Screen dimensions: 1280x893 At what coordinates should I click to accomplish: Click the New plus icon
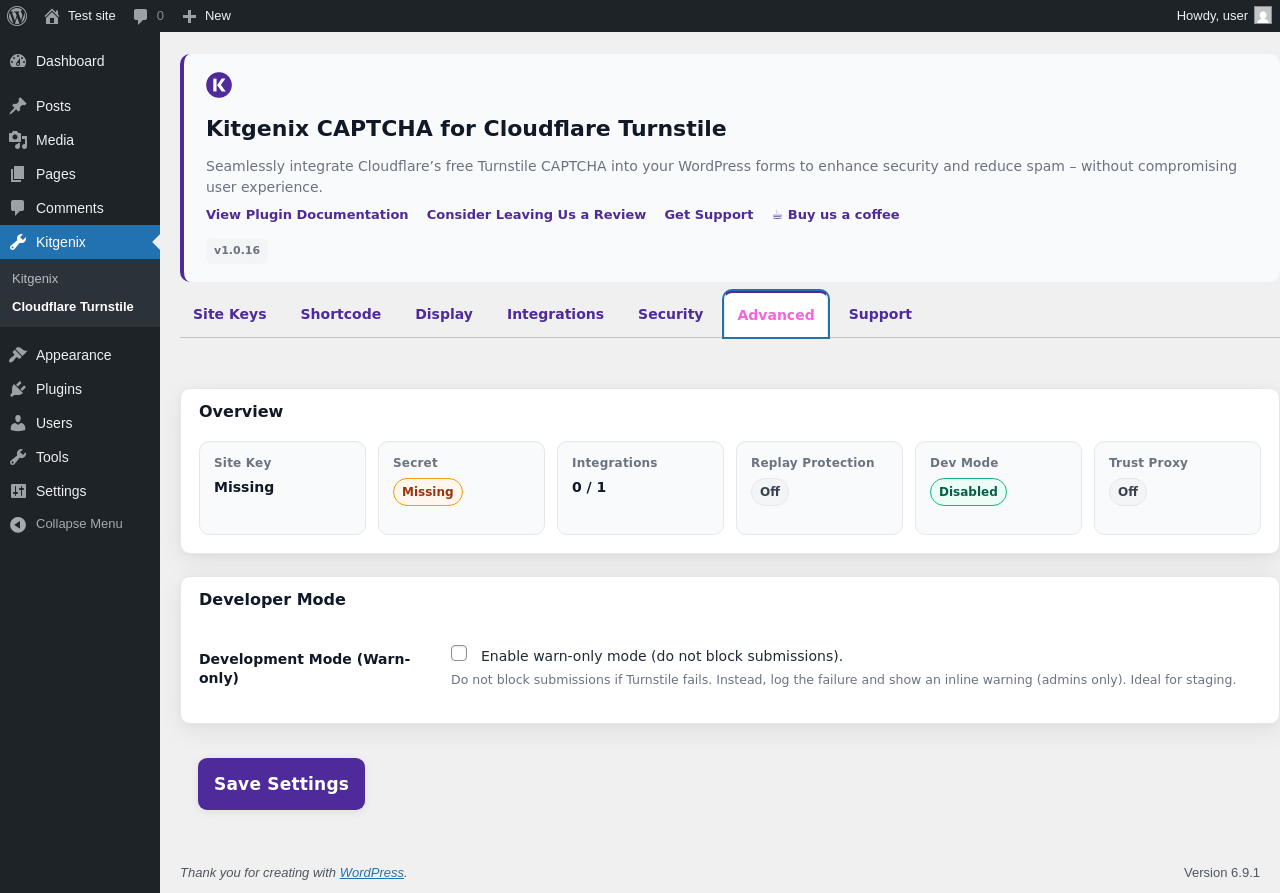pyautogui.click(x=189, y=16)
